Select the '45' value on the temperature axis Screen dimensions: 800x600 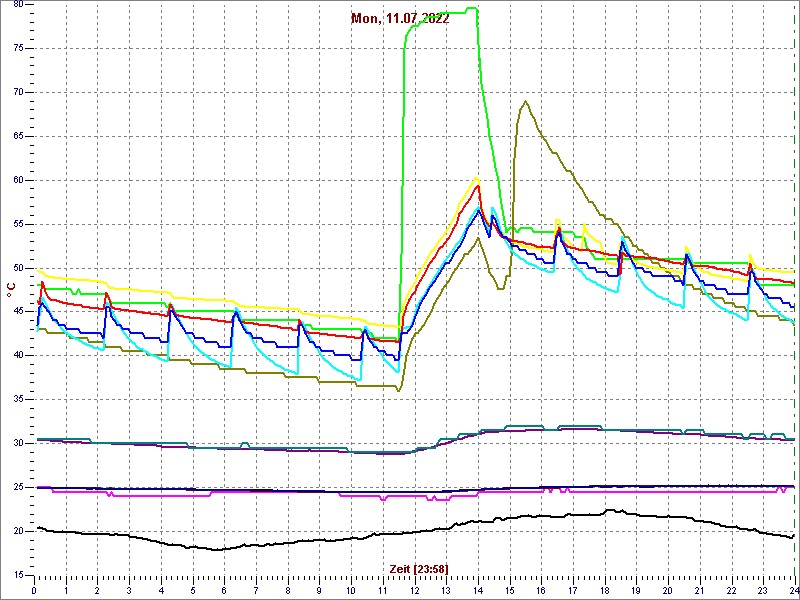tap(17, 312)
